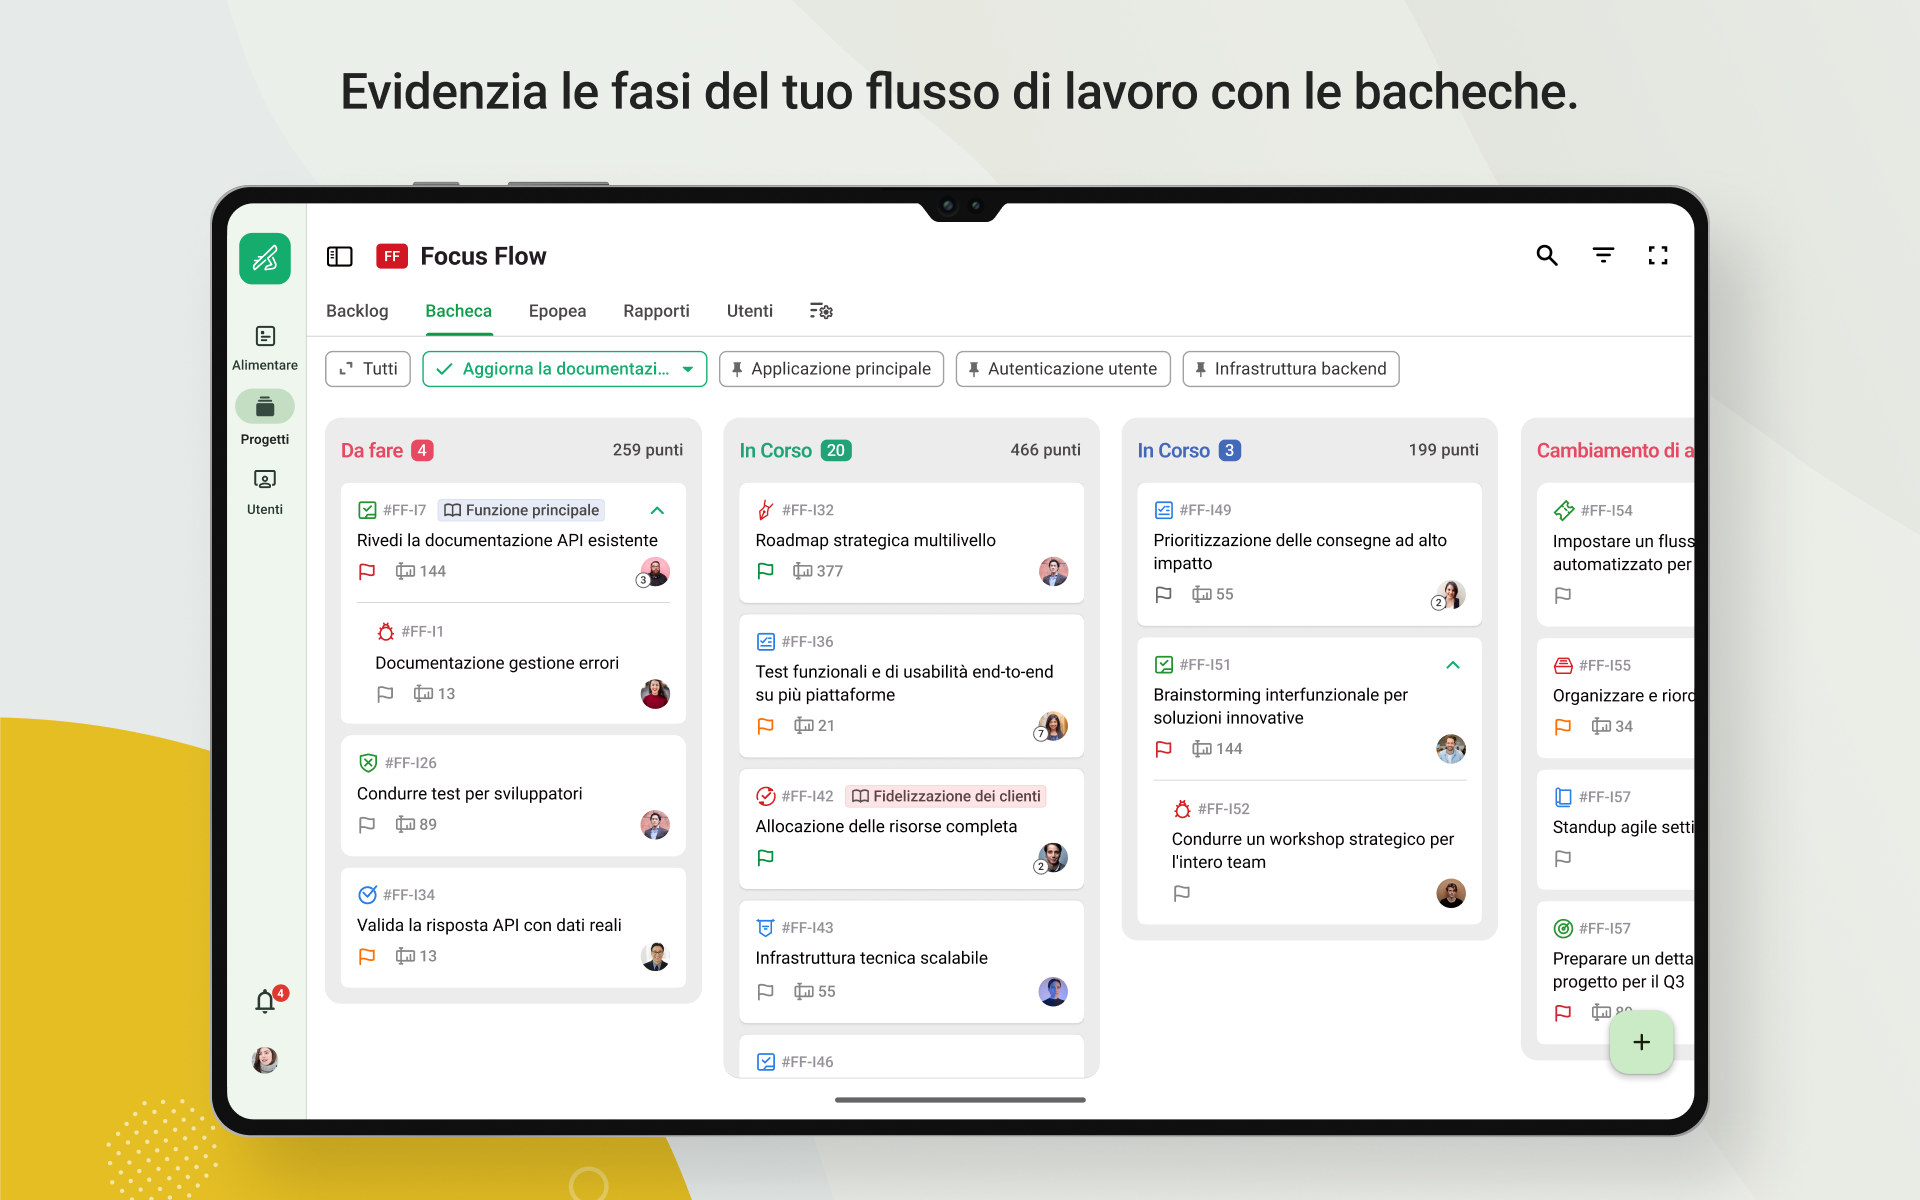The height and width of the screenshot is (1200, 1920).
Task: Switch to the Backlog tab
Action: point(357,311)
